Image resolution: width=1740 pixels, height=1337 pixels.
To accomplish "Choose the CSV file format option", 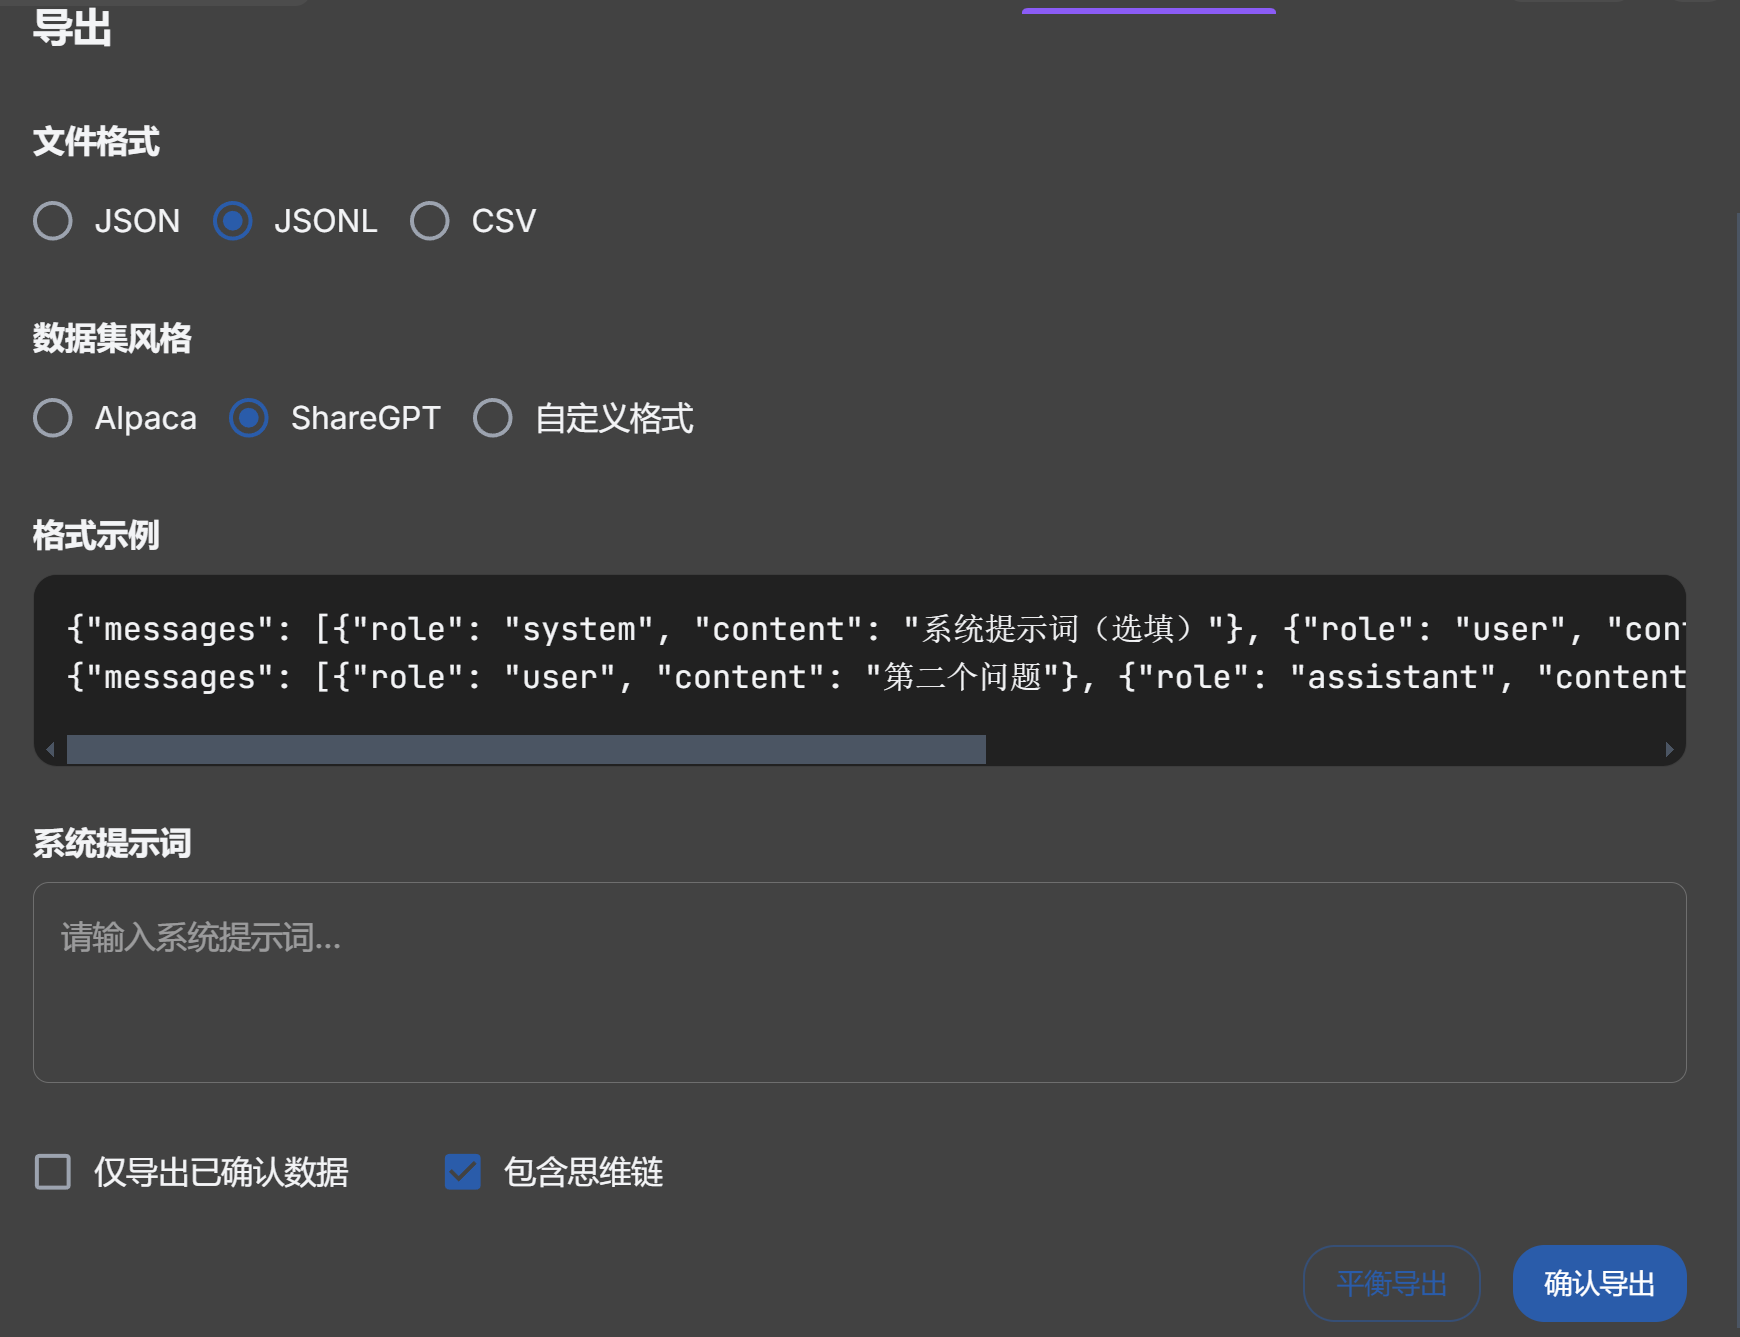I will 430,221.
